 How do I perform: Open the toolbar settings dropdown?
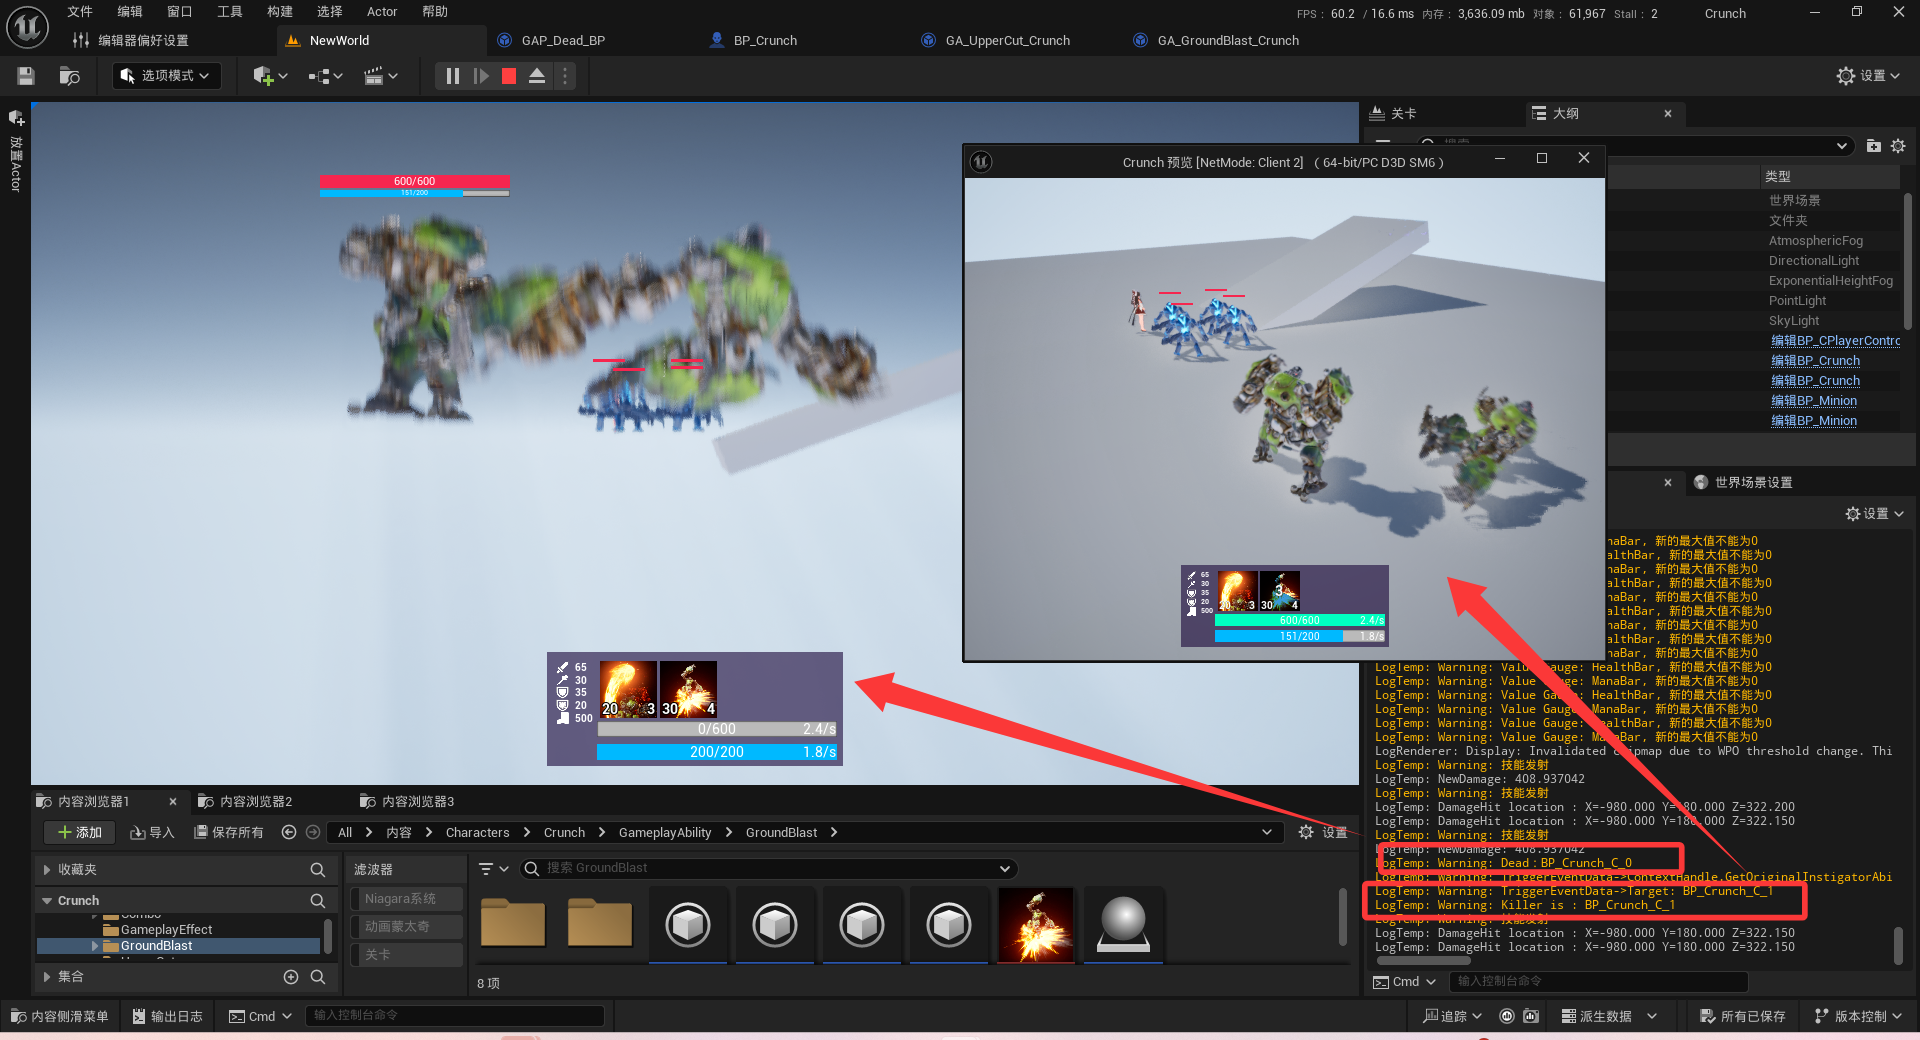(x=1868, y=76)
